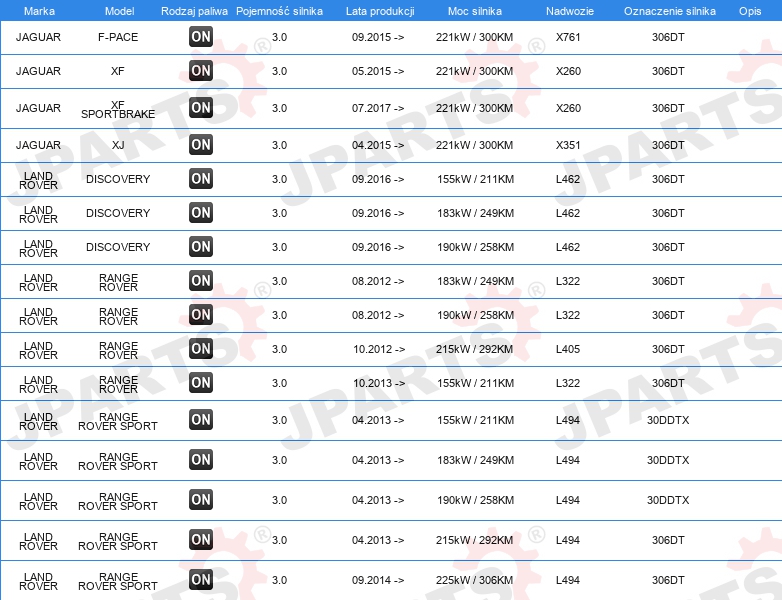Select the 155kW / 211KM cell in the L322 row
This screenshot has height=600, width=782.
pos(475,383)
